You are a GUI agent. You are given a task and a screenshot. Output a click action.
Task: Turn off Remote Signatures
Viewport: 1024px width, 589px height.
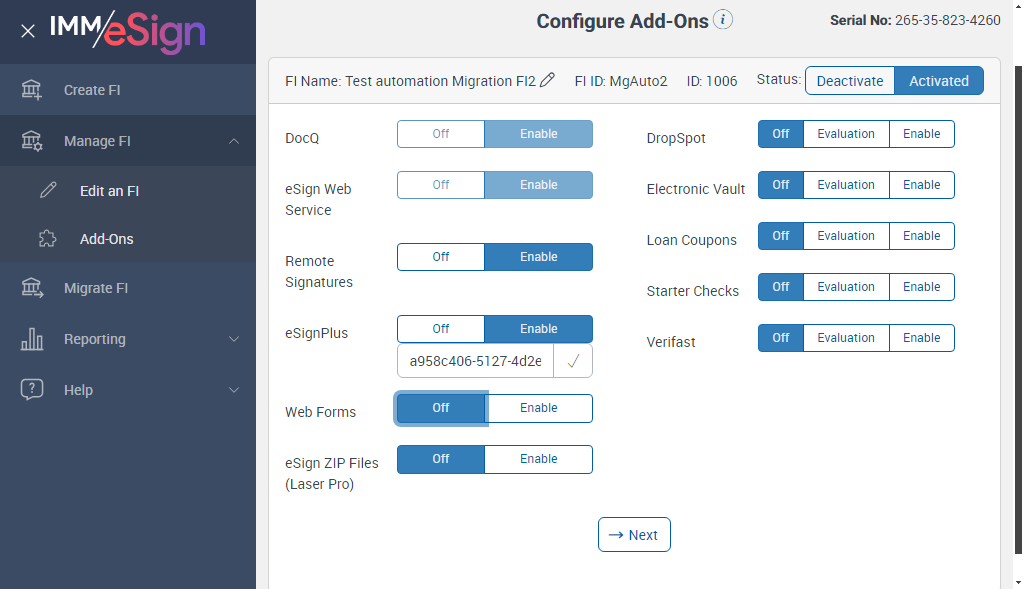(x=441, y=257)
